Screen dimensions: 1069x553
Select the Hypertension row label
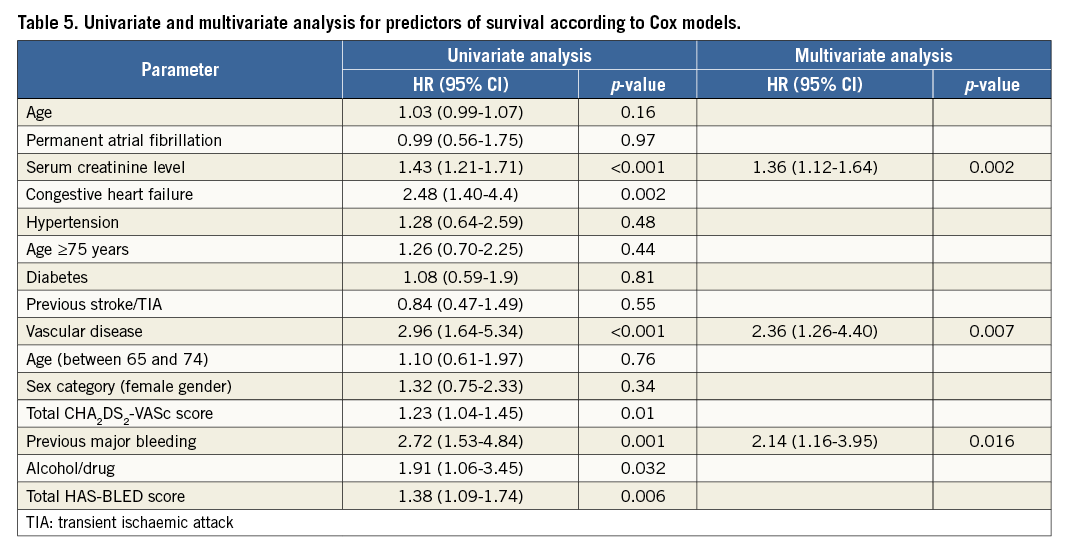point(72,222)
